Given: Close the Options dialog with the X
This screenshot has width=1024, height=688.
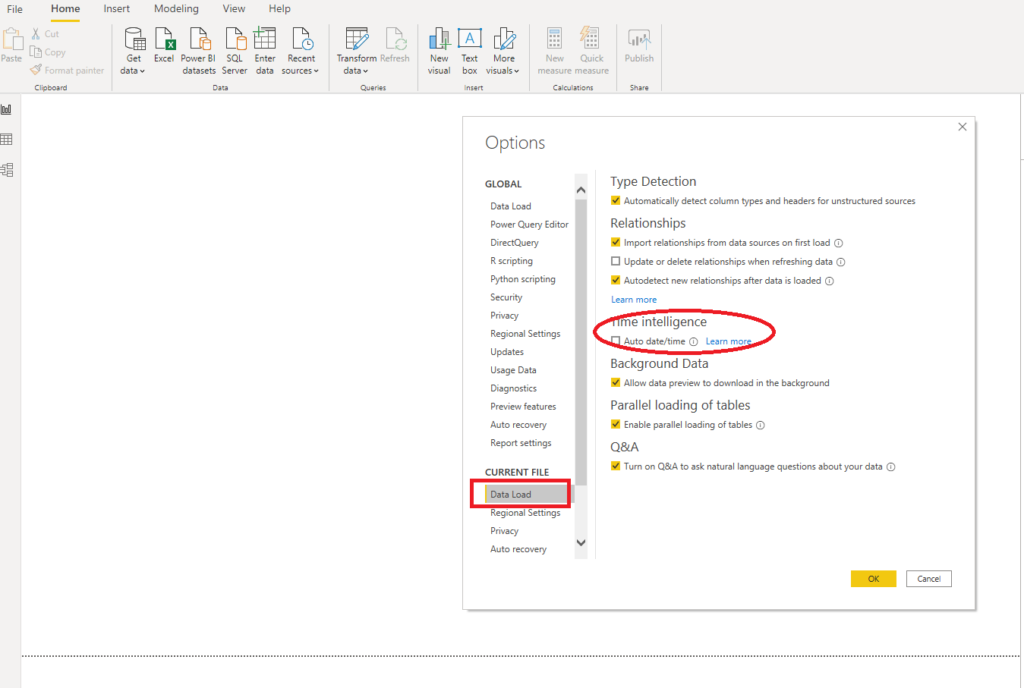Looking at the screenshot, I should [962, 127].
